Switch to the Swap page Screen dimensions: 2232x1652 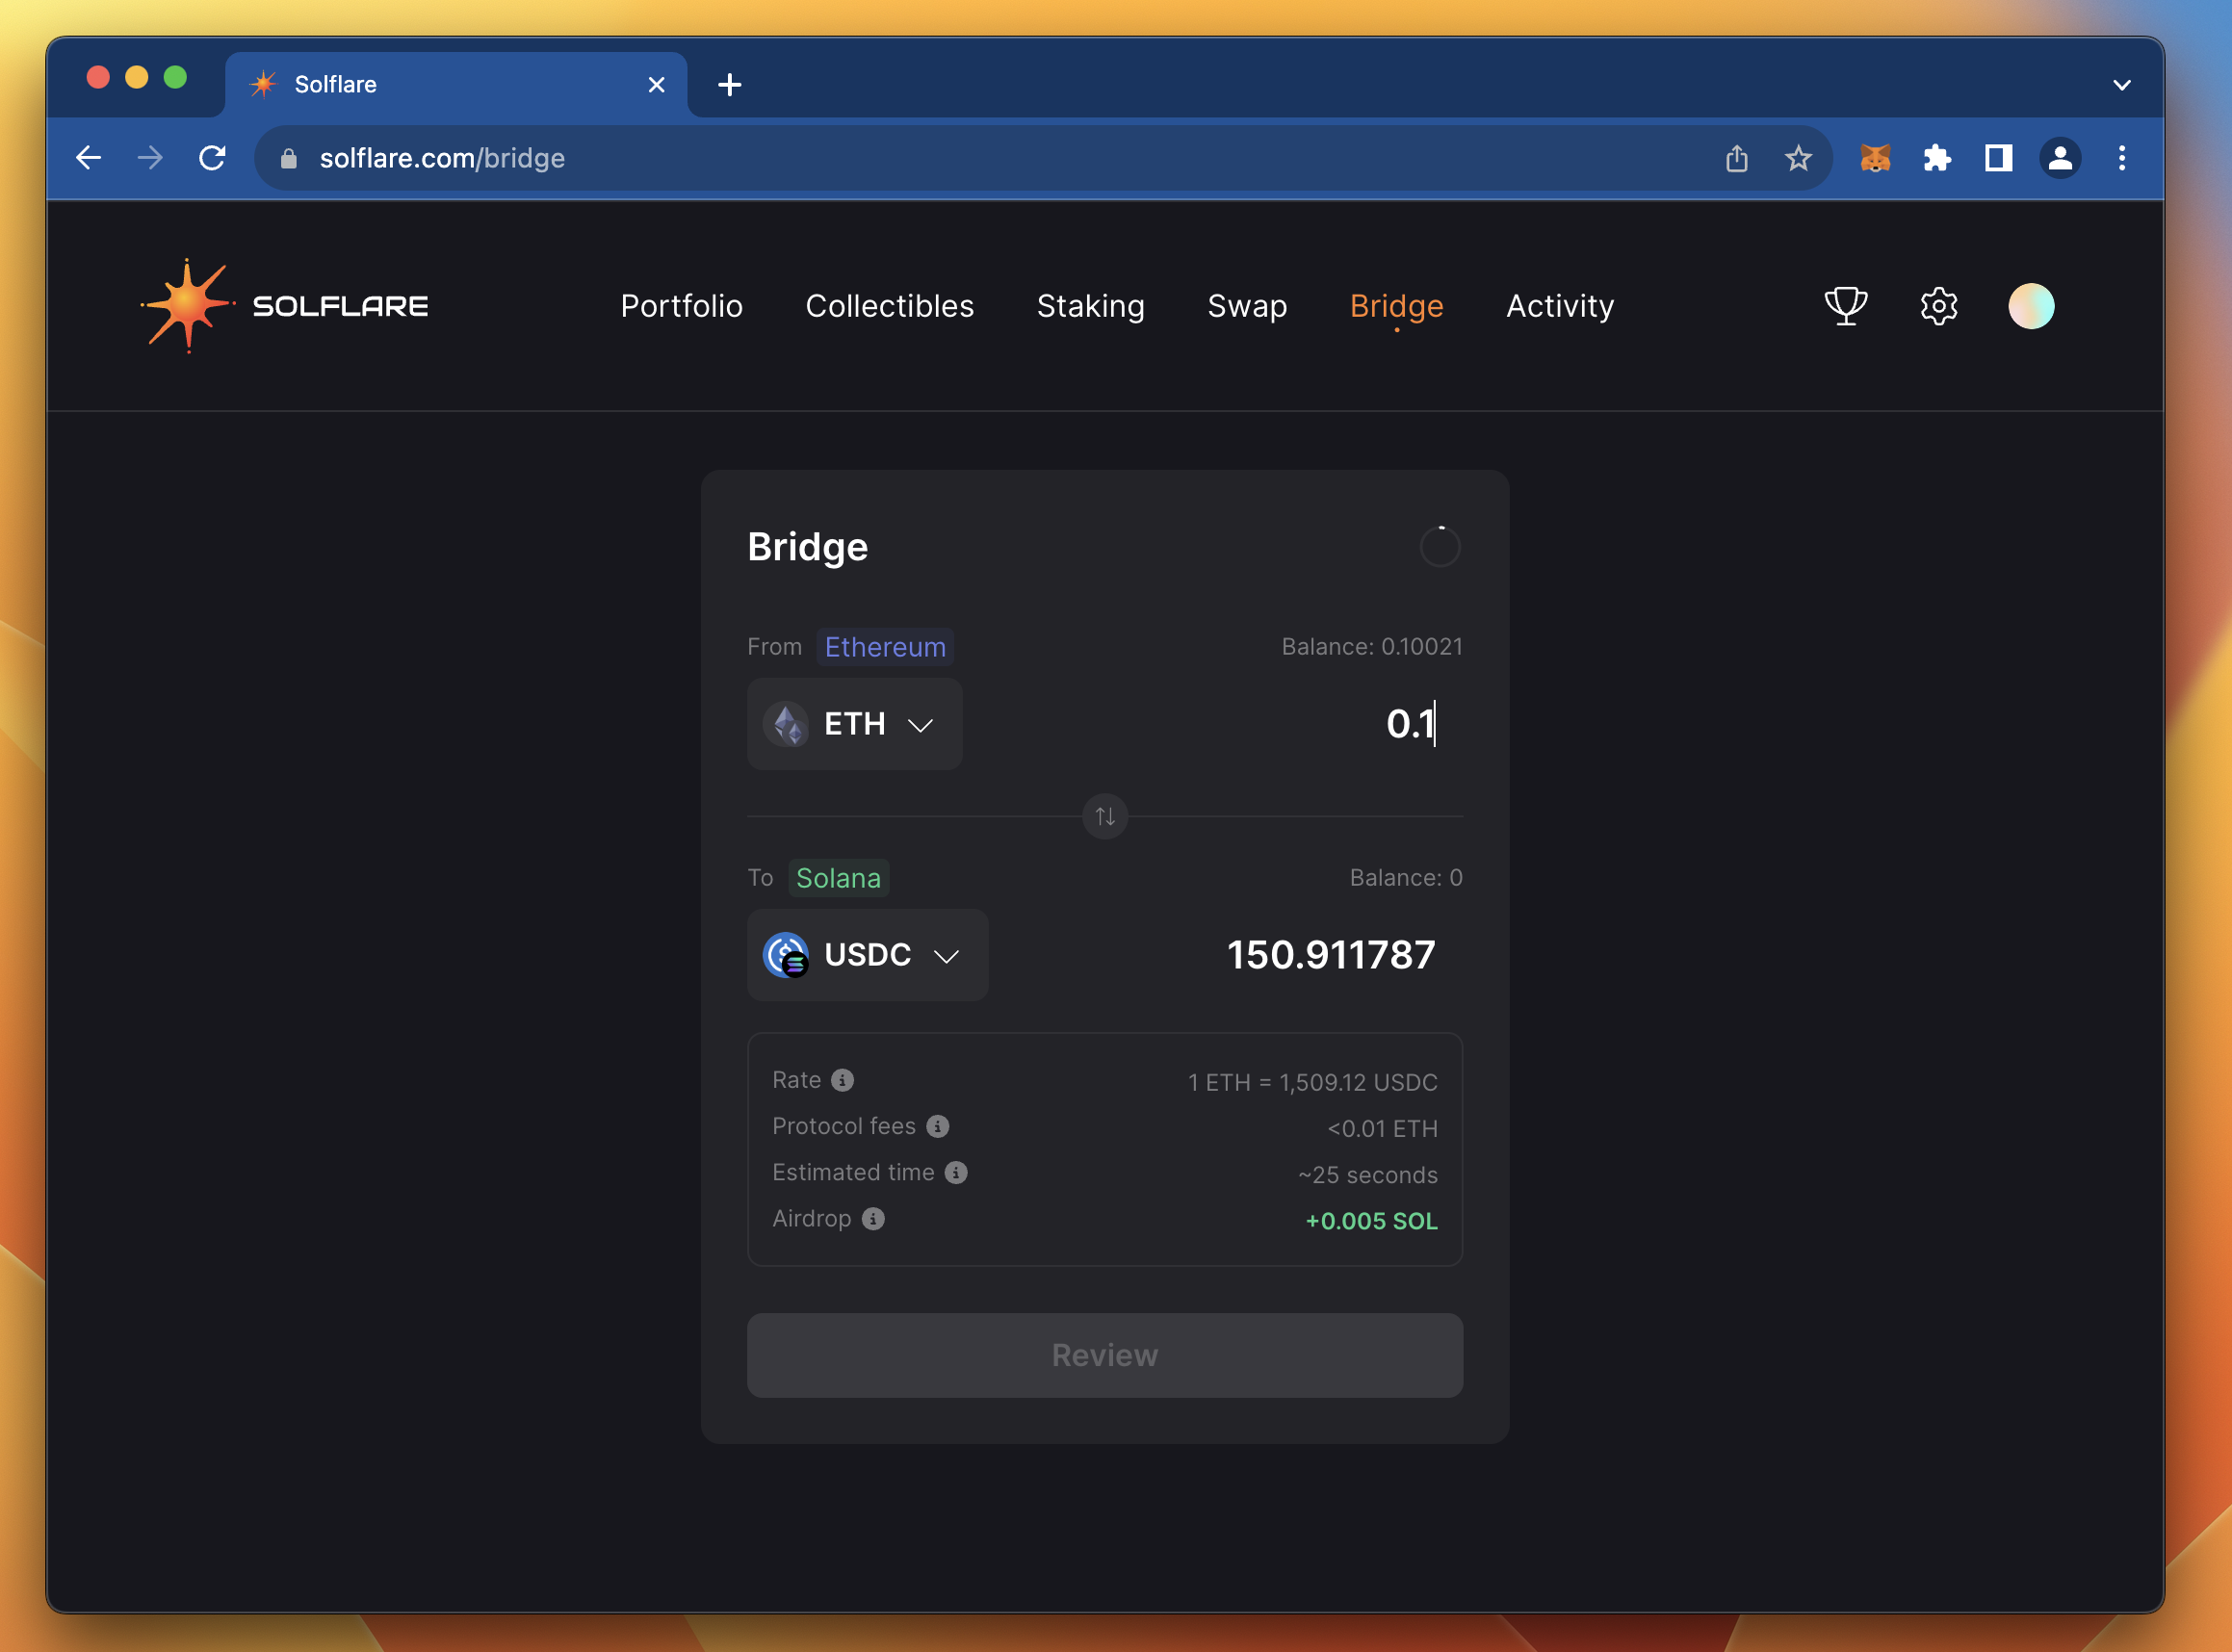click(1247, 306)
